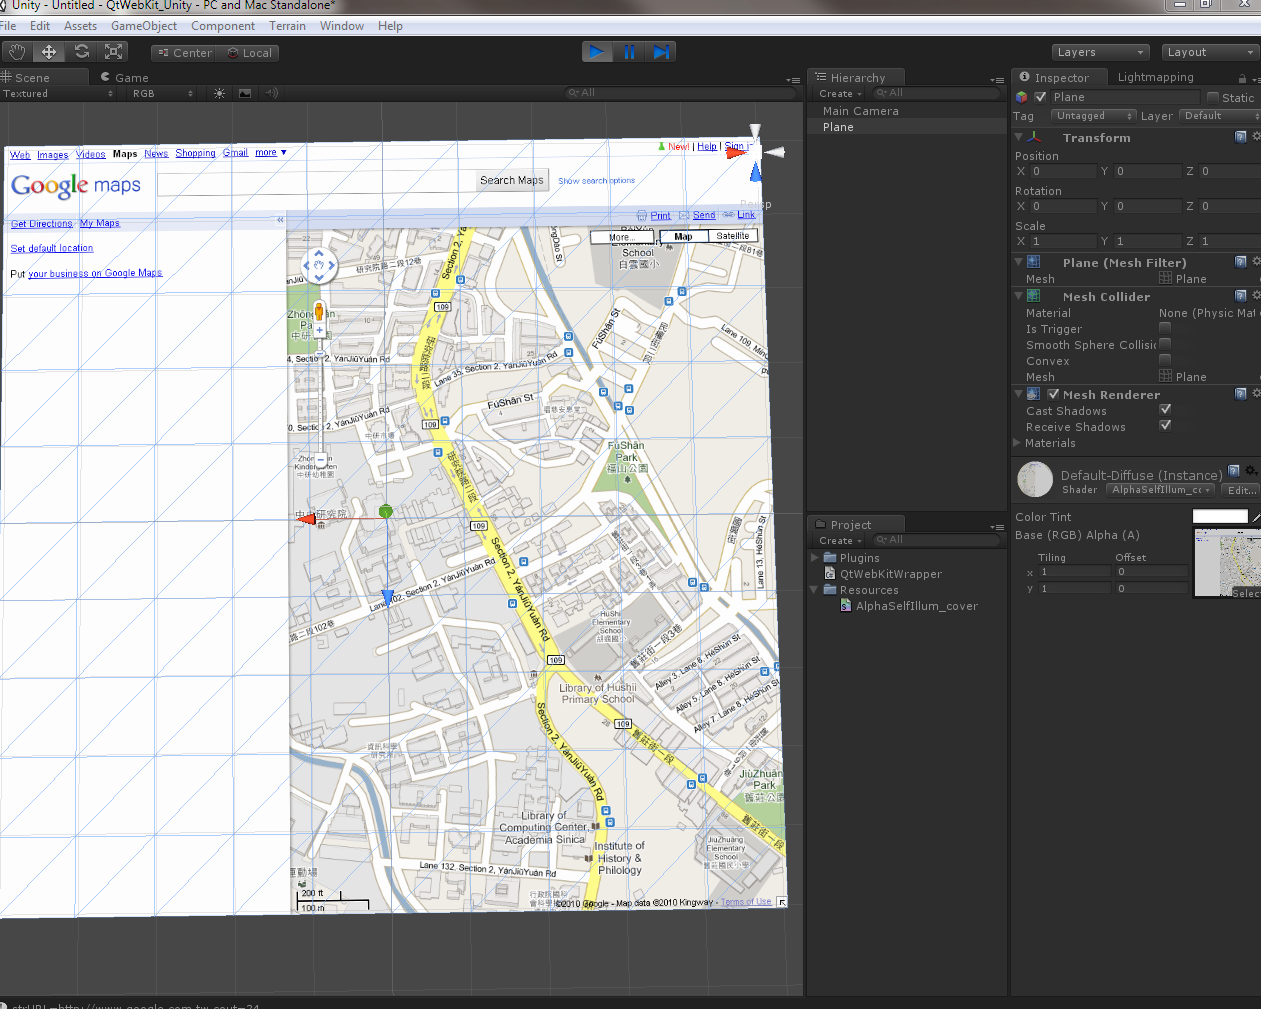Image resolution: width=1261 pixels, height=1009 pixels.
Task: Open Default-Diffuse material help icon
Action: click(1234, 471)
